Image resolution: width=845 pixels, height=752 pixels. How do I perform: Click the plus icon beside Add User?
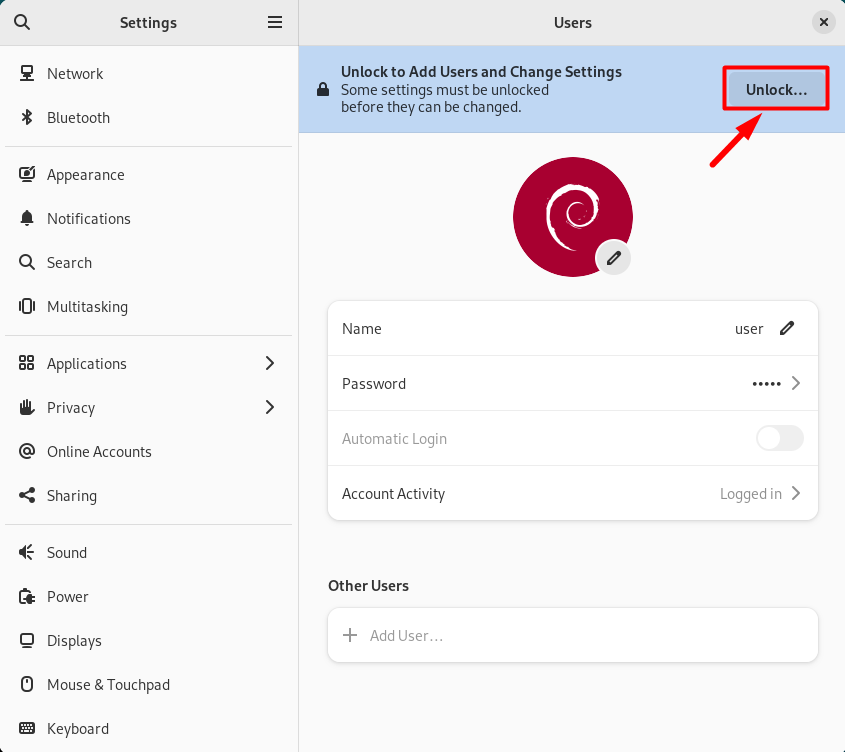click(x=350, y=635)
